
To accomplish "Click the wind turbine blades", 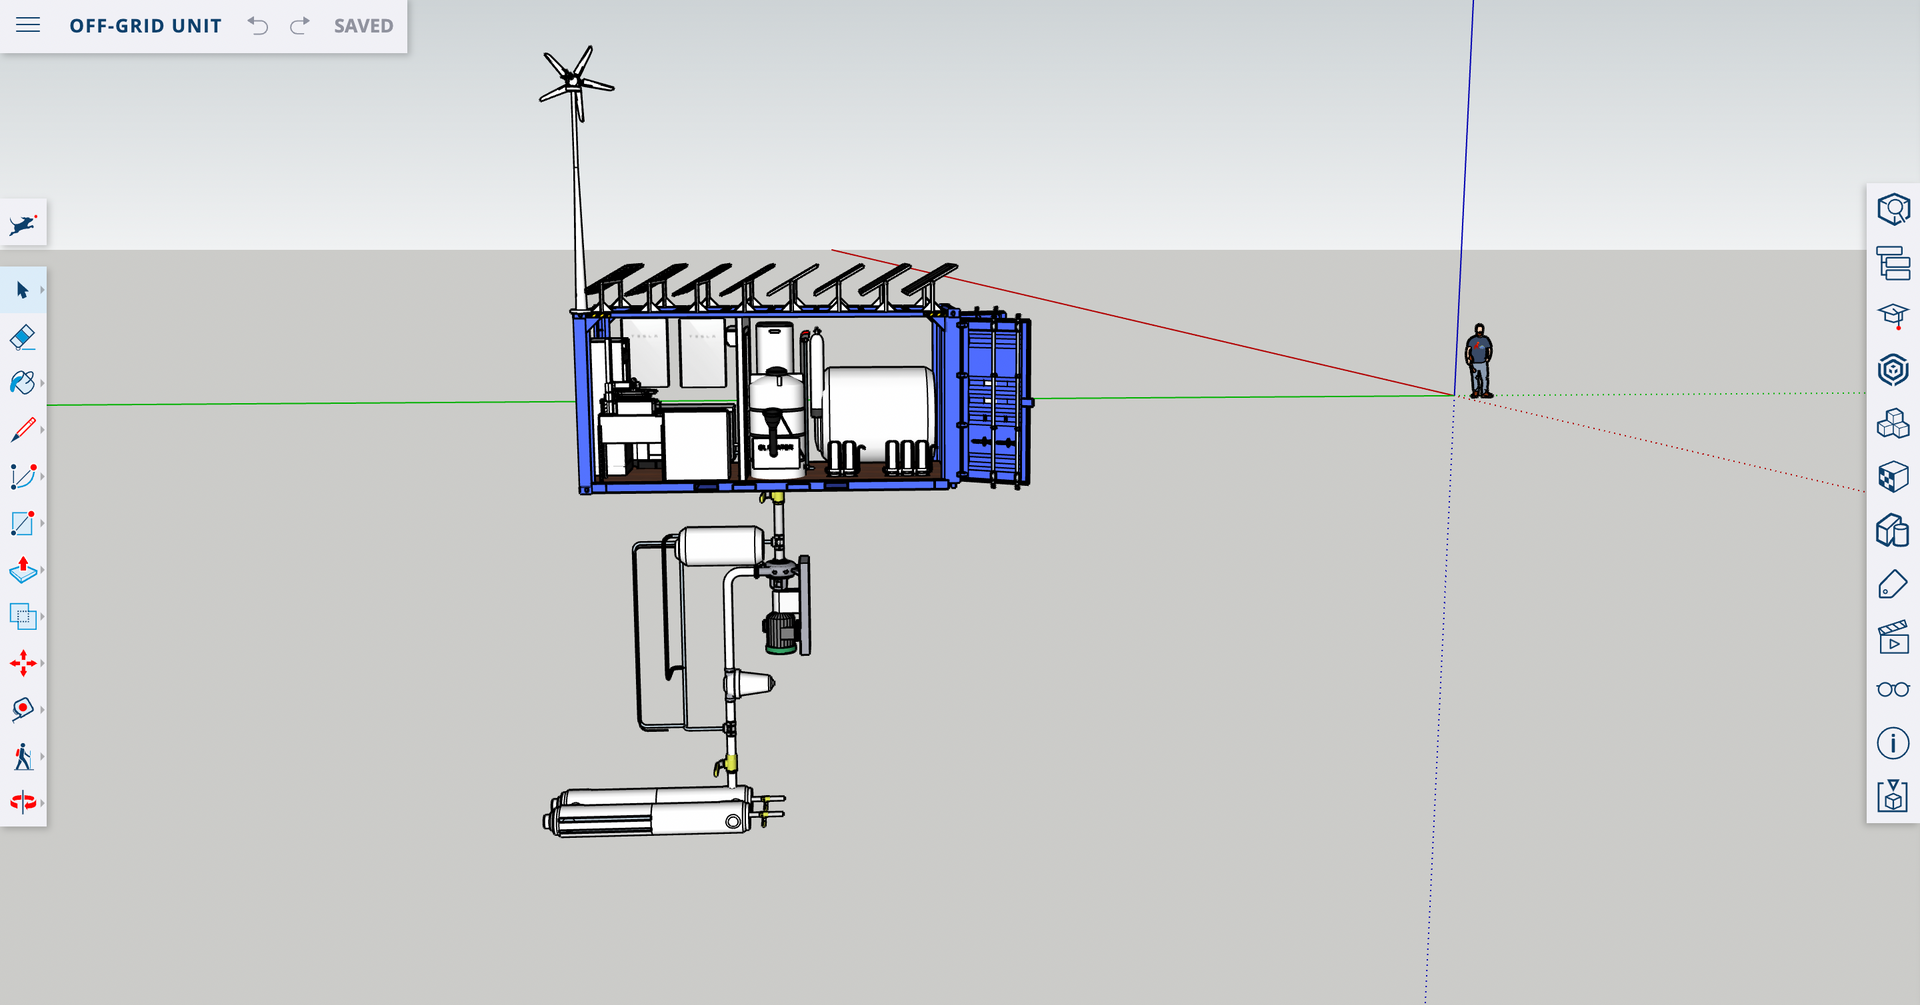I will click(575, 79).
